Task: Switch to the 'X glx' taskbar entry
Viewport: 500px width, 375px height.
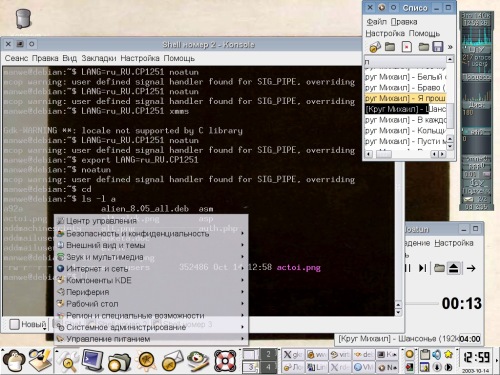Action: 293,355
